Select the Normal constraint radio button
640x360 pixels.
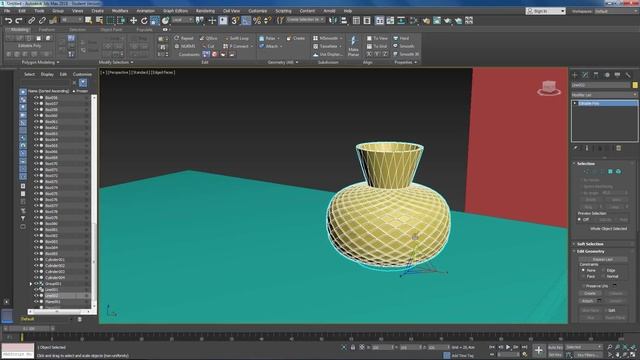pyautogui.click(x=603, y=276)
